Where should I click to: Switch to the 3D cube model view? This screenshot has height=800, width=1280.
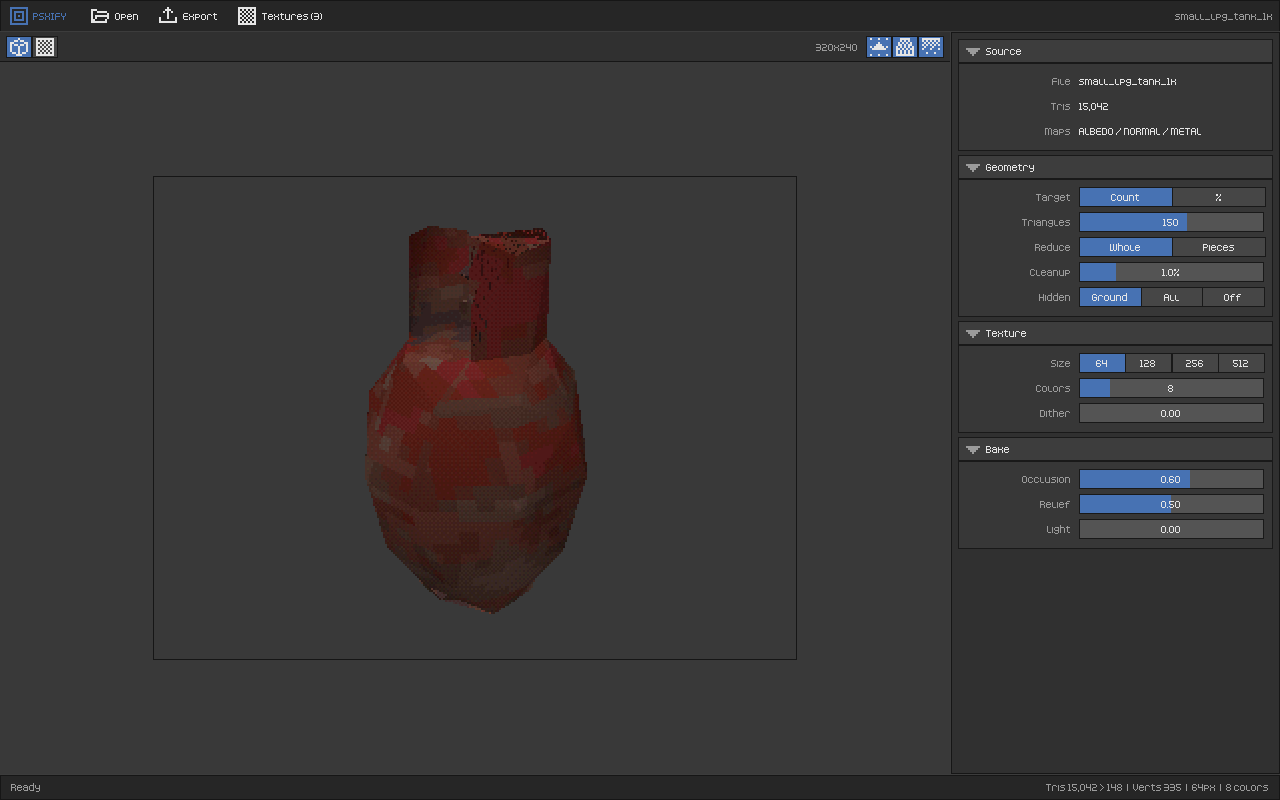coord(19,47)
